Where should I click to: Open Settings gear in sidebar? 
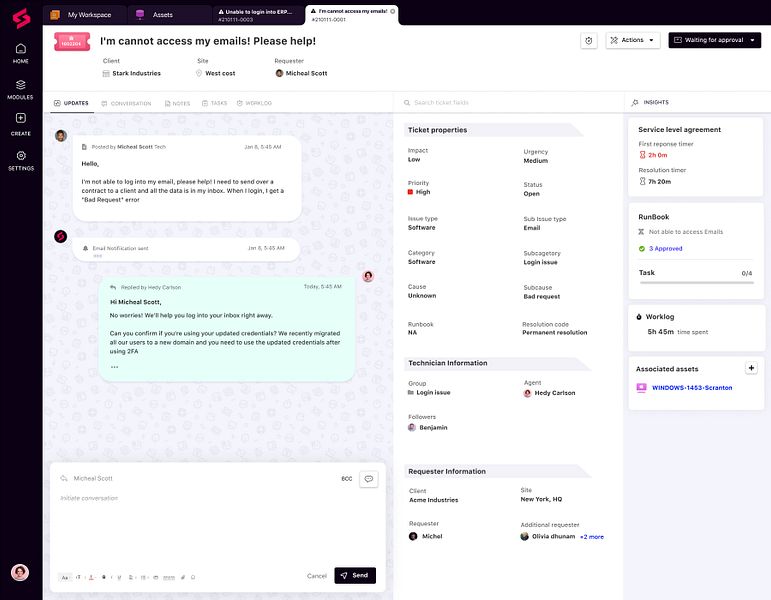(21, 155)
